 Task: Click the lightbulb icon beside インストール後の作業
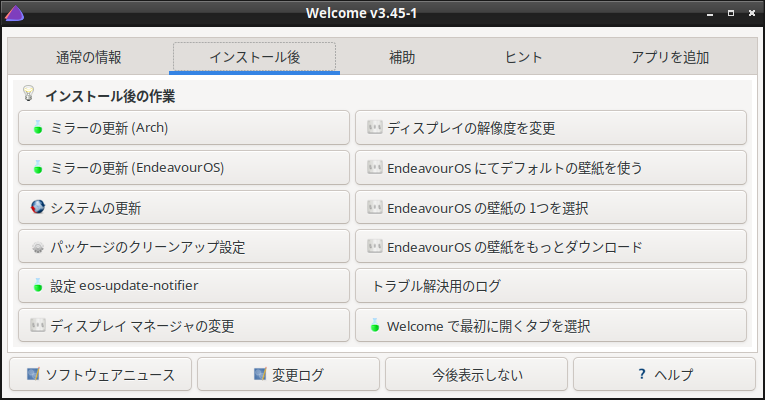29,93
